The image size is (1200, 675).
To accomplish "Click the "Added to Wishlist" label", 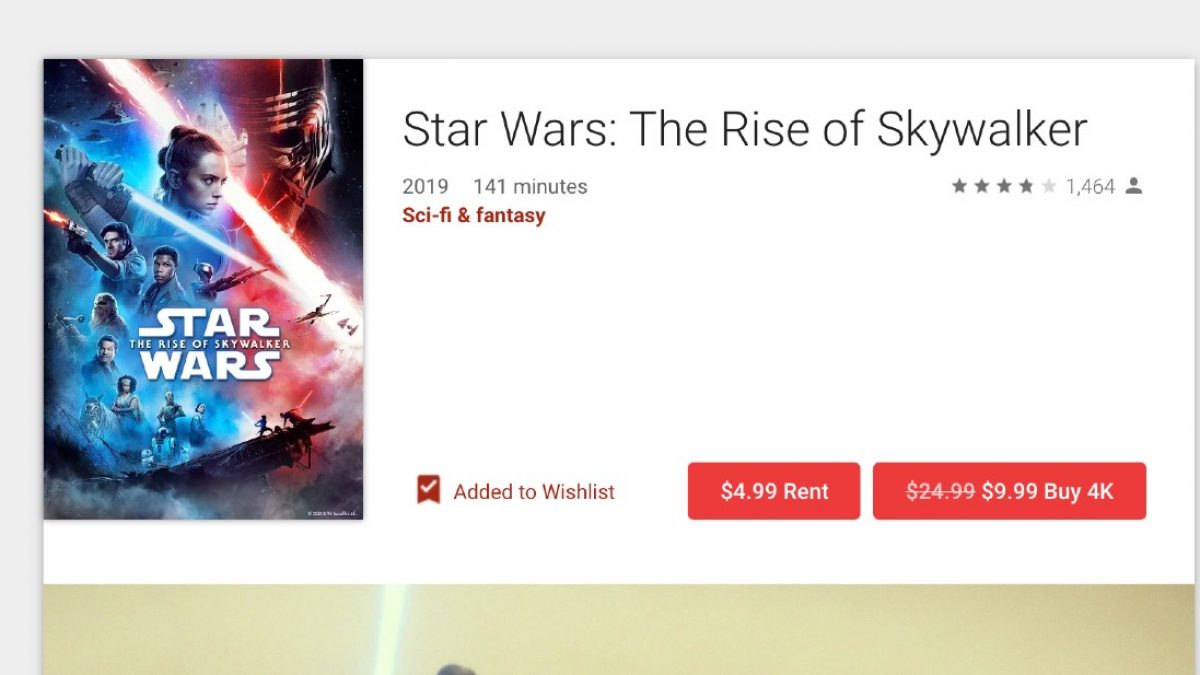I will (x=534, y=492).
